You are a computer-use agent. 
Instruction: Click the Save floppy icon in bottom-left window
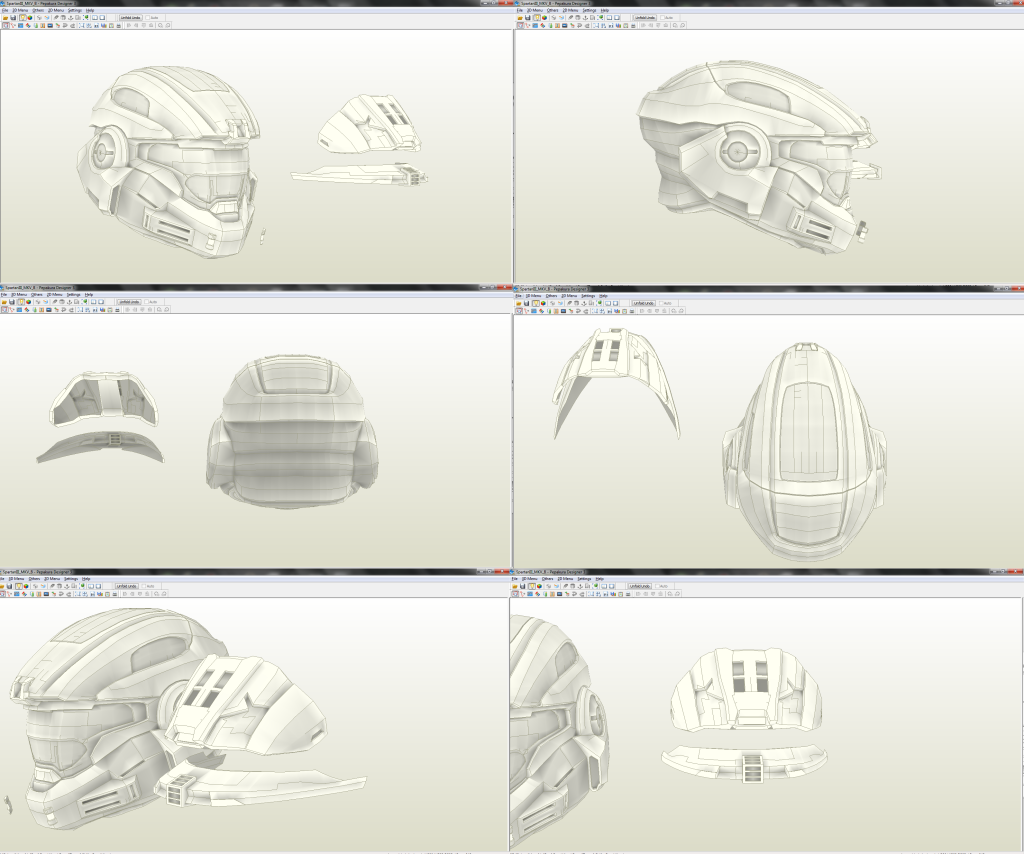tap(9, 586)
